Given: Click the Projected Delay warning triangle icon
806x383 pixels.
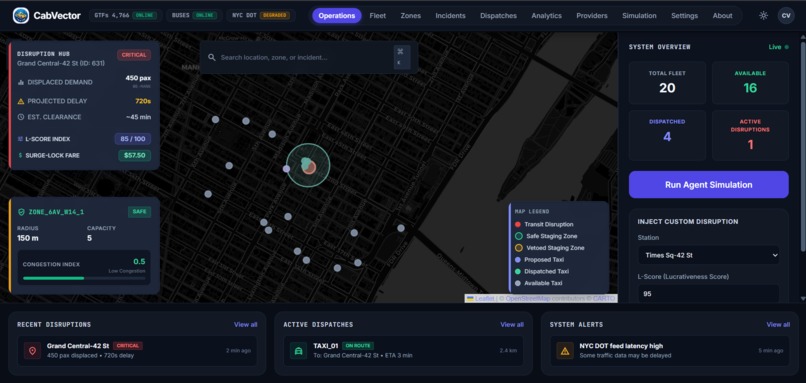Looking at the screenshot, I should (21, 101).
